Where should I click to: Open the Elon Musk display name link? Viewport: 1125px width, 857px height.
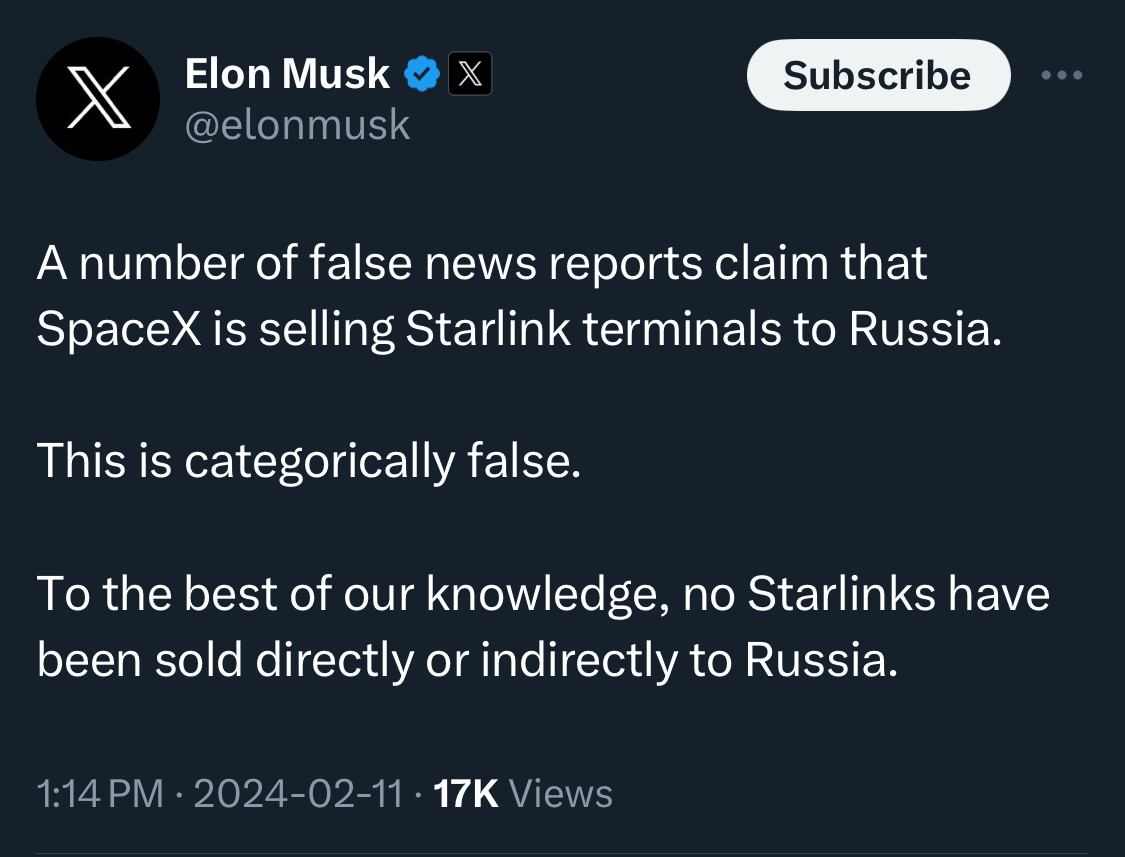pos(287,74)
